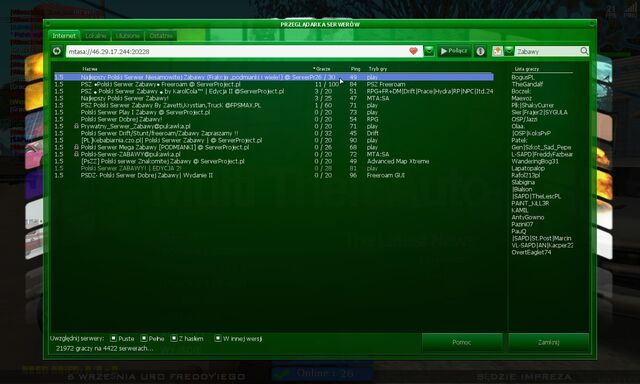Screen dimensions: 640x384
Task: Toggle the W innej wersji checkbox
Action: coord(218,338)
